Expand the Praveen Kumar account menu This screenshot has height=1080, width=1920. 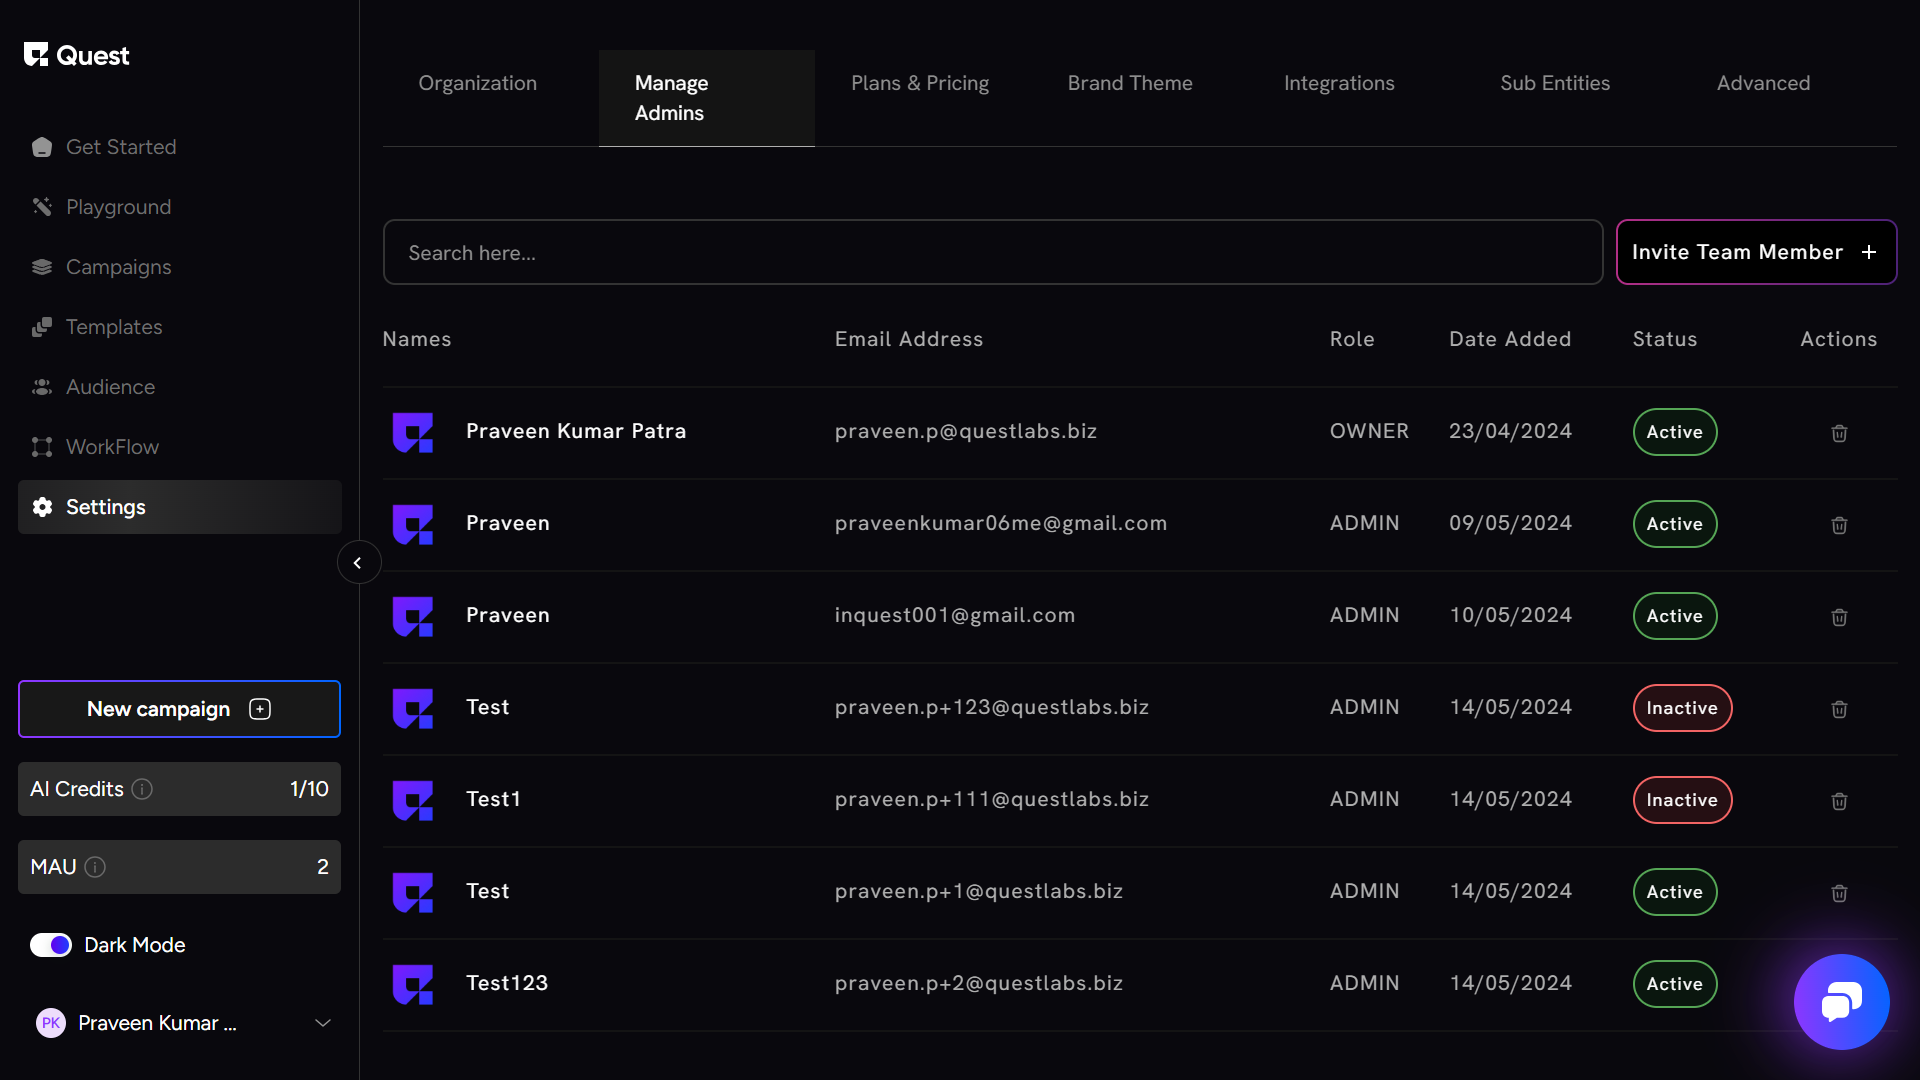click(322, 1023)
